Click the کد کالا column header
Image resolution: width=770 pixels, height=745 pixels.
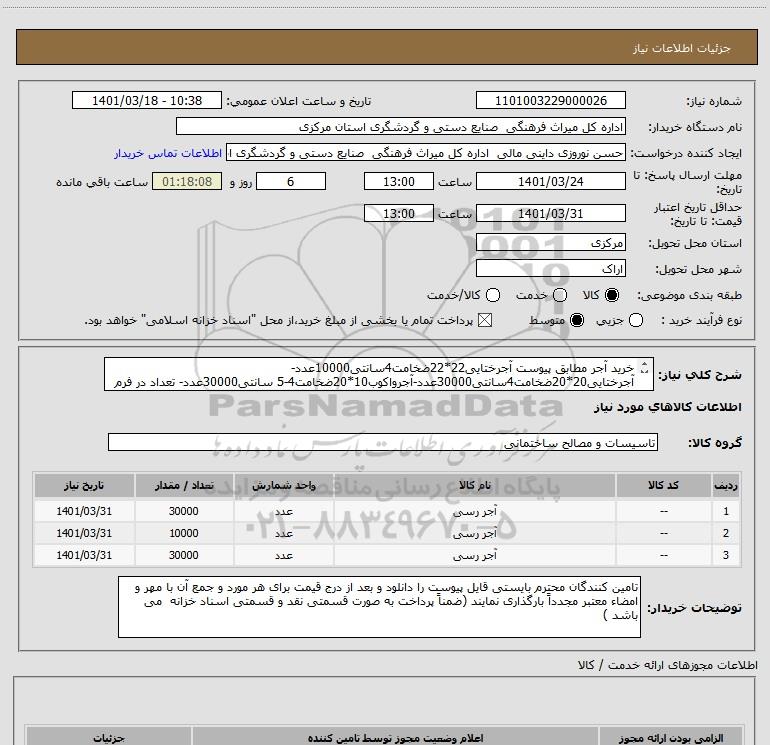tap(663, 486)
